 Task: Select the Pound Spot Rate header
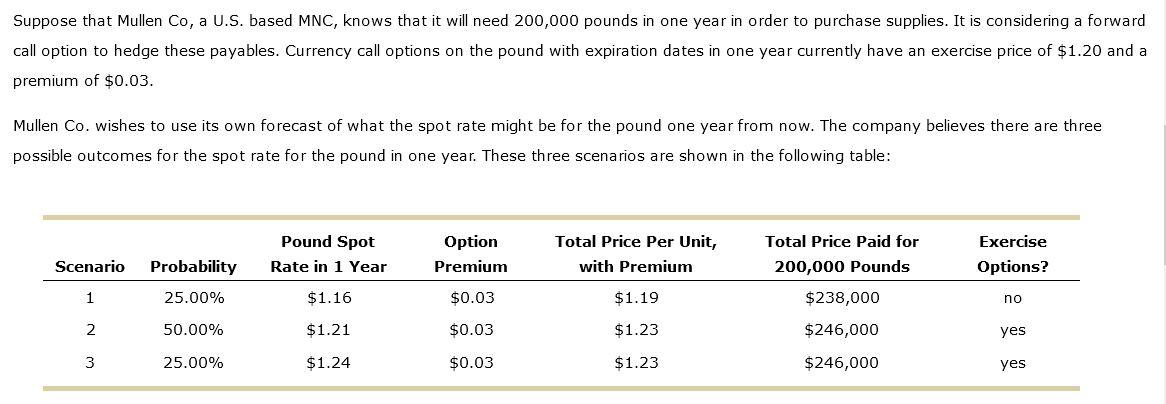coord(328,254)
